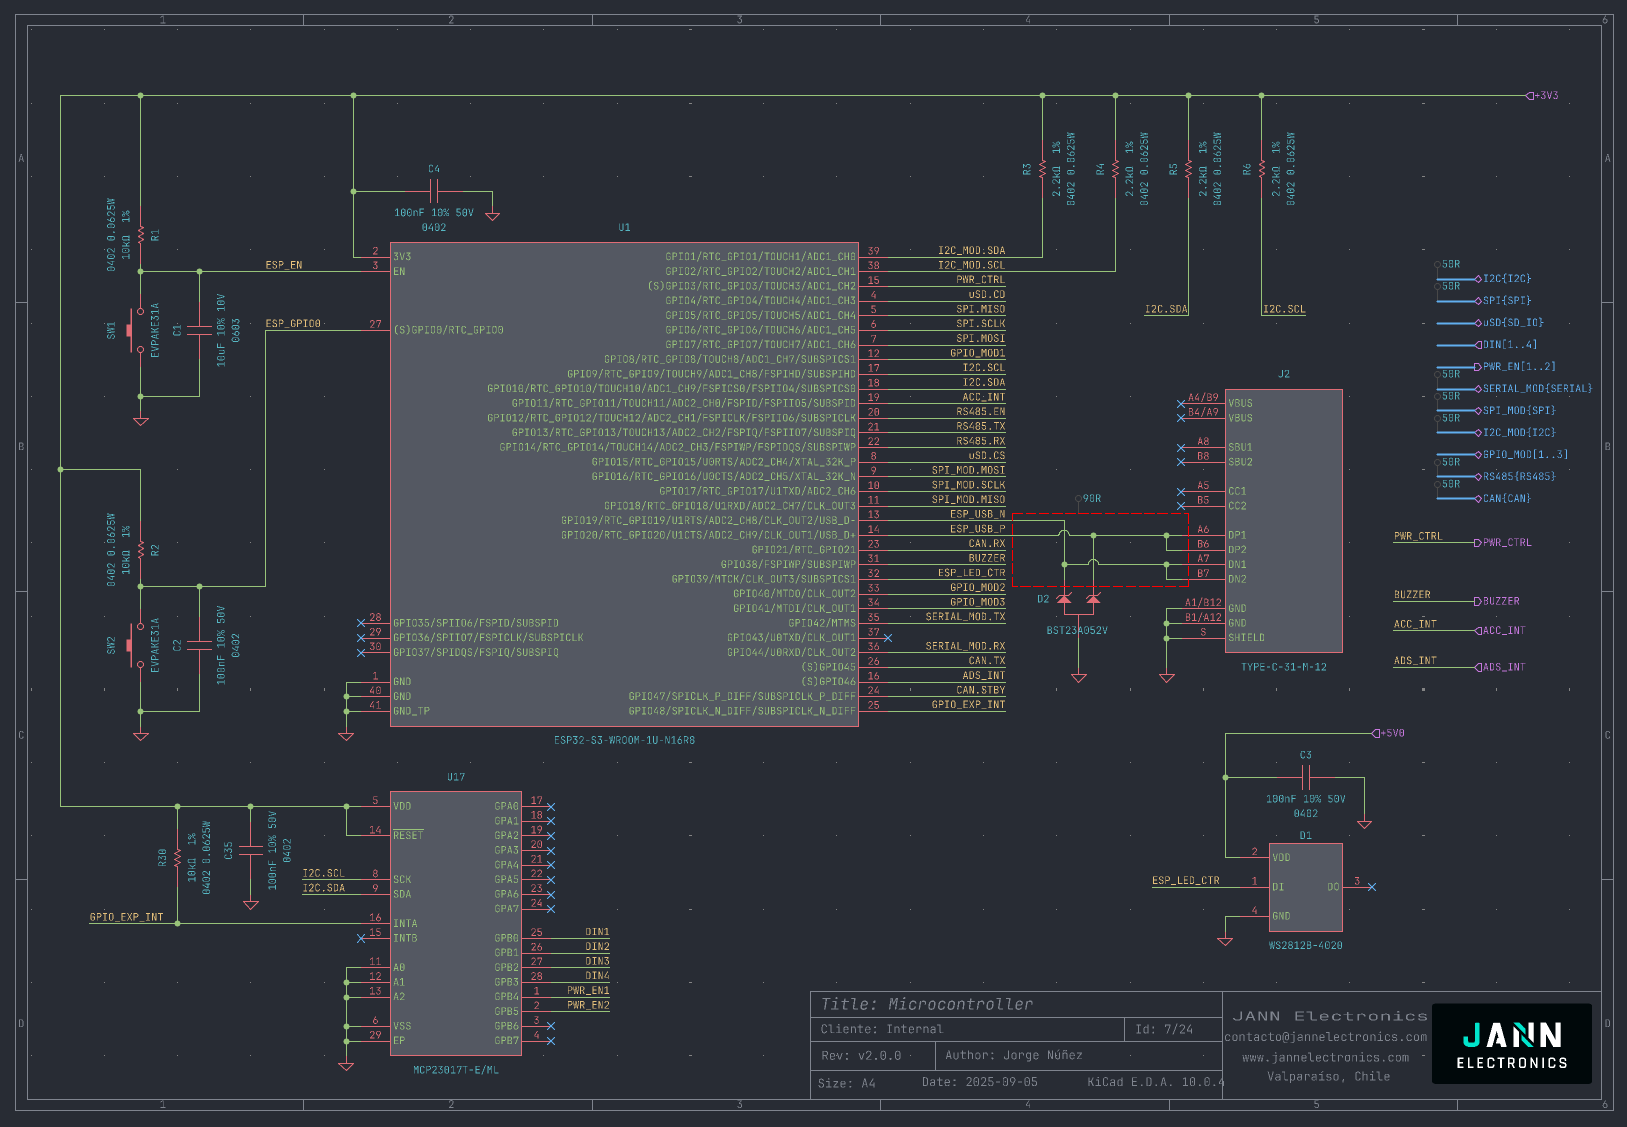Select the CAN{CAN} hierarchical label

pos(1504,499)
